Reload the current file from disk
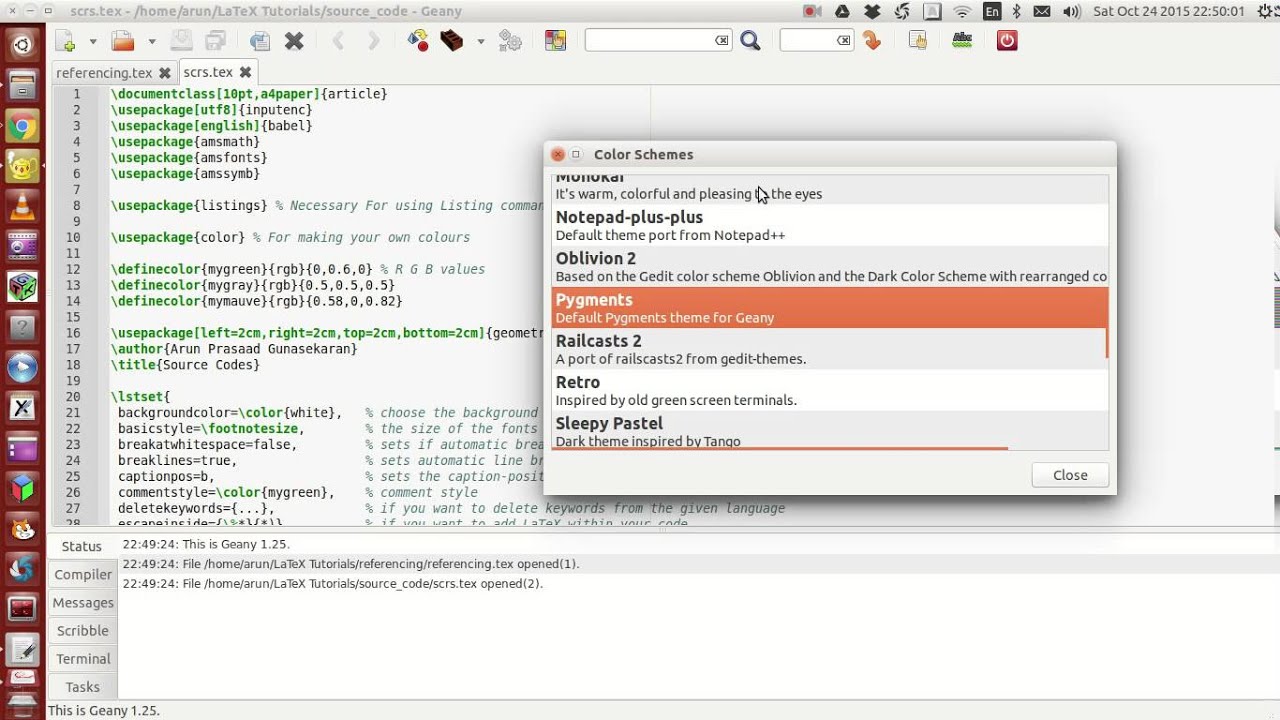 260,41
